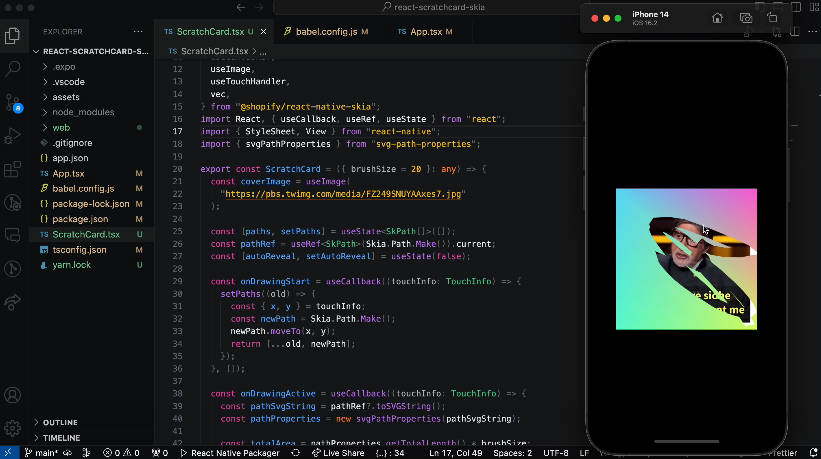Open the Accounts menu icon
This screenshot has height=459, width=821.
[13, 395]
